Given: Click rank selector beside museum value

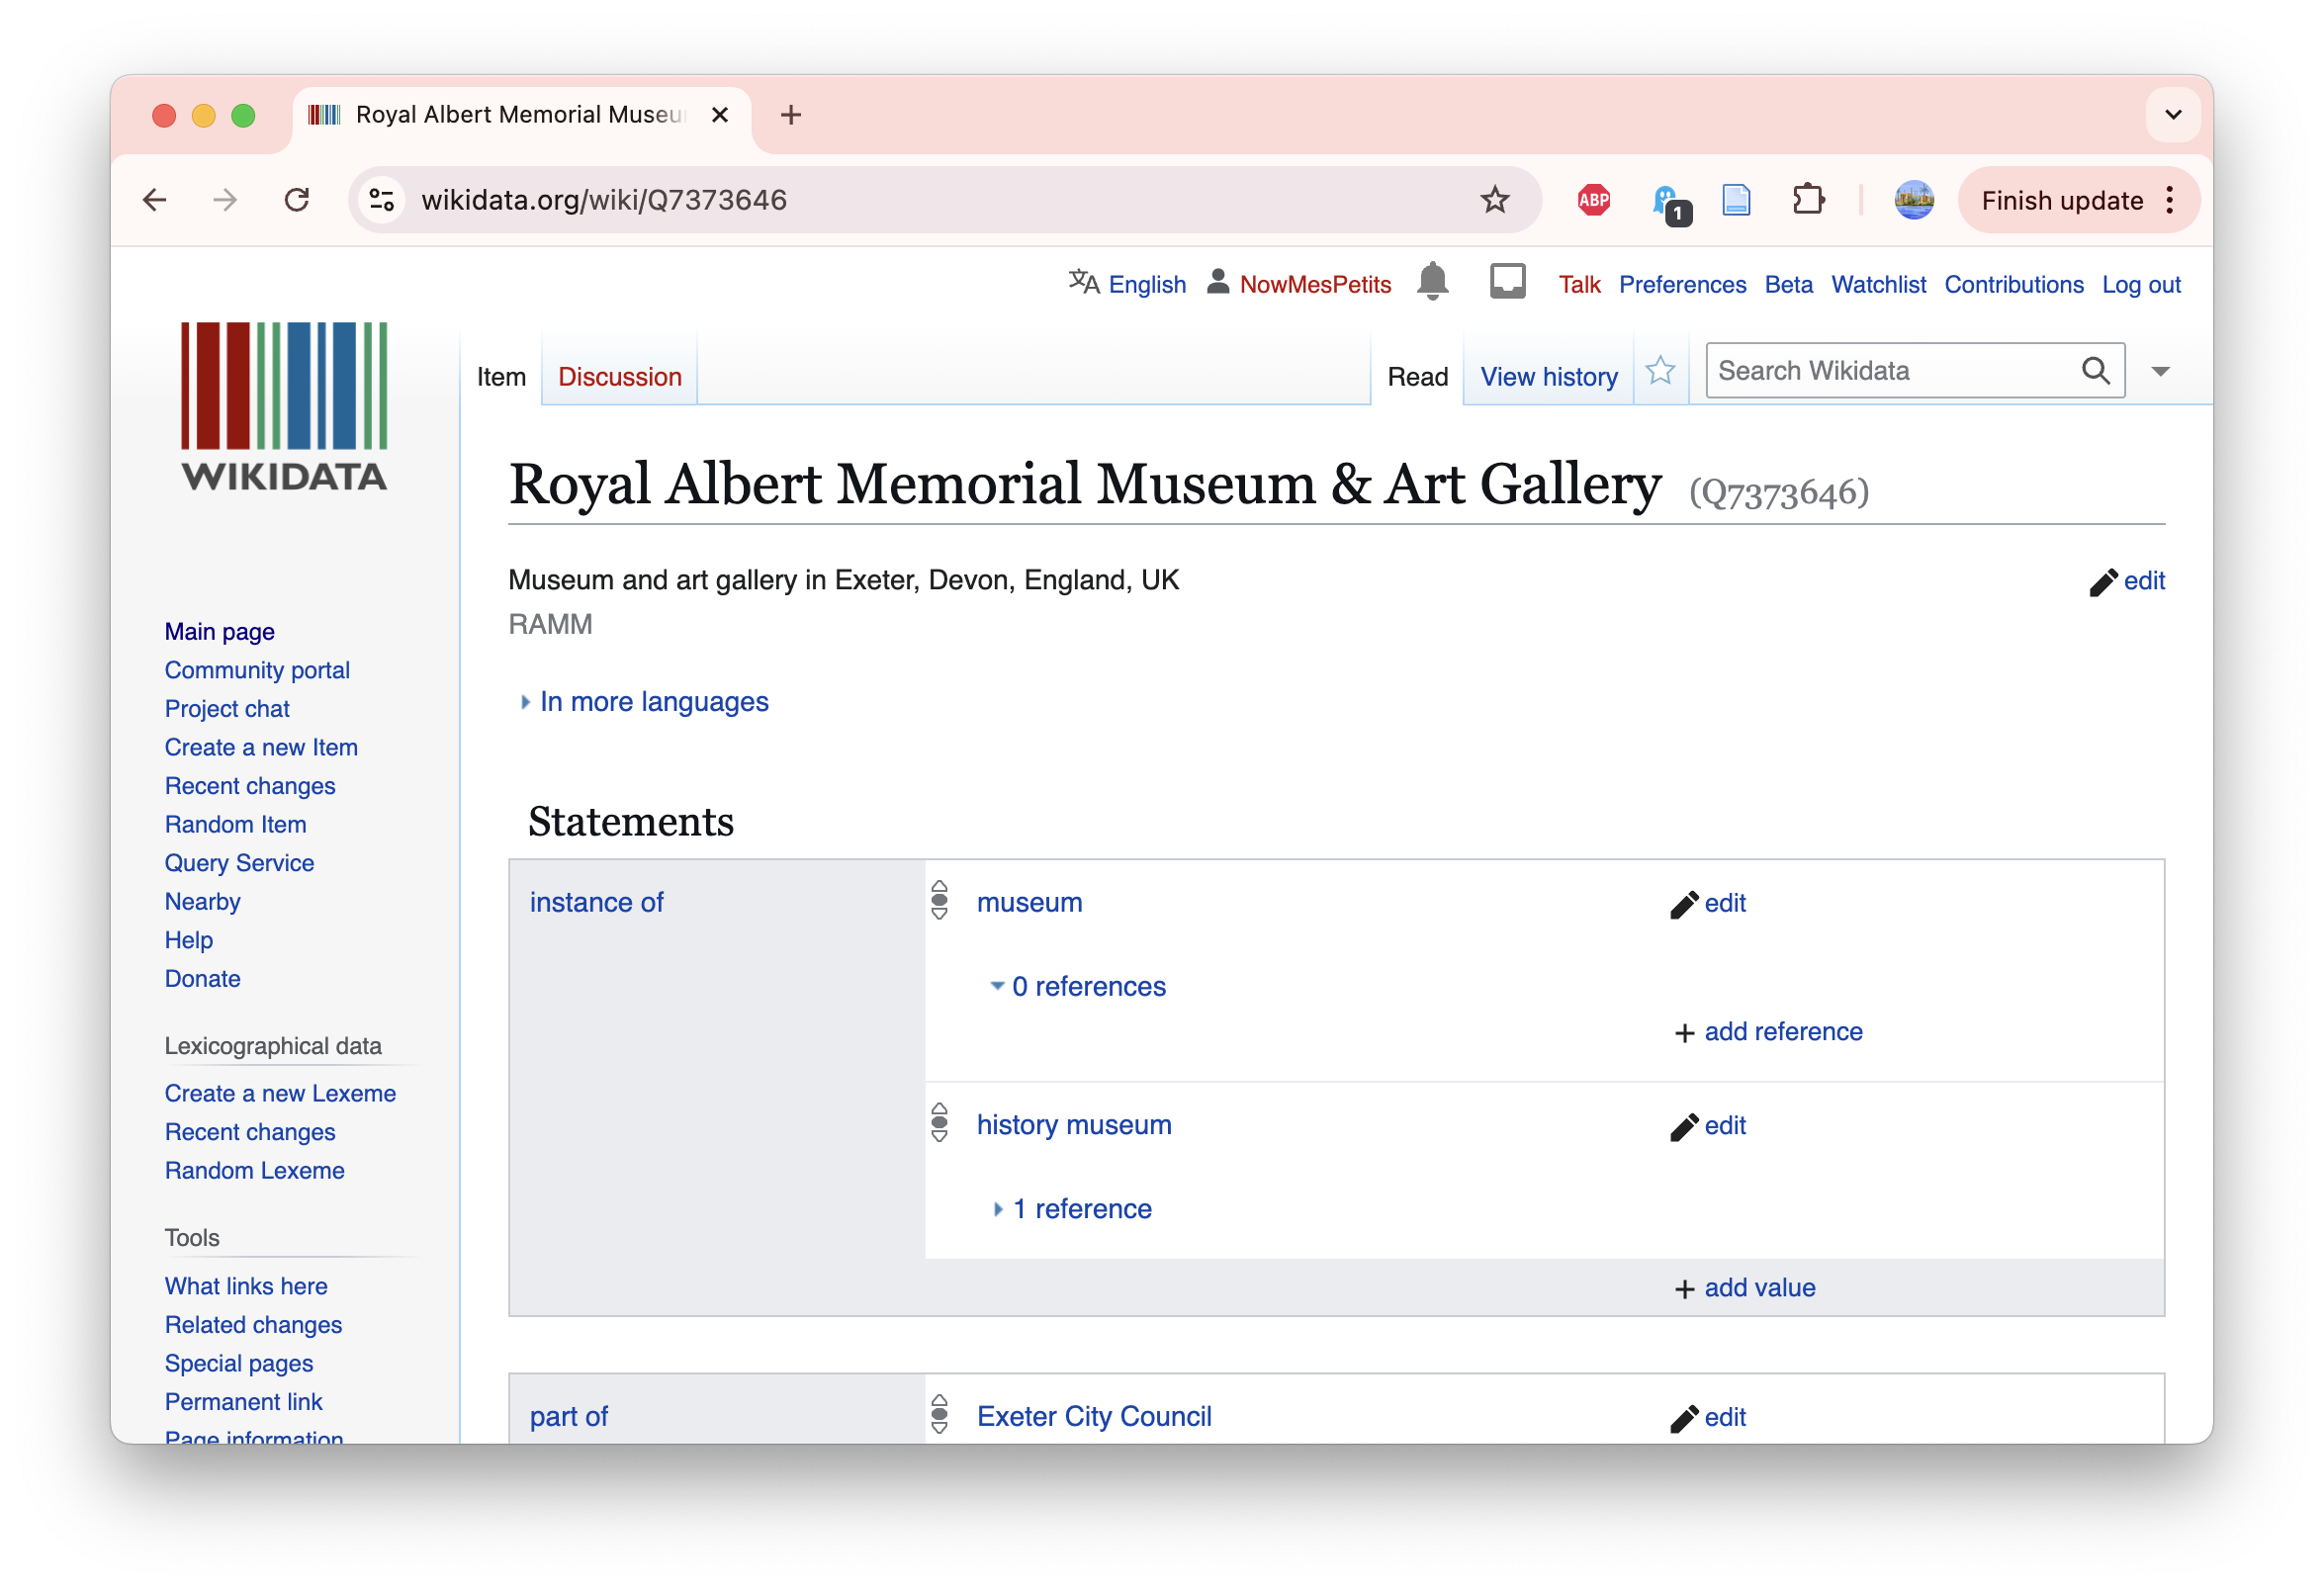Looking at the screenshot, I should pyautogui.click(x=939, y=900).
